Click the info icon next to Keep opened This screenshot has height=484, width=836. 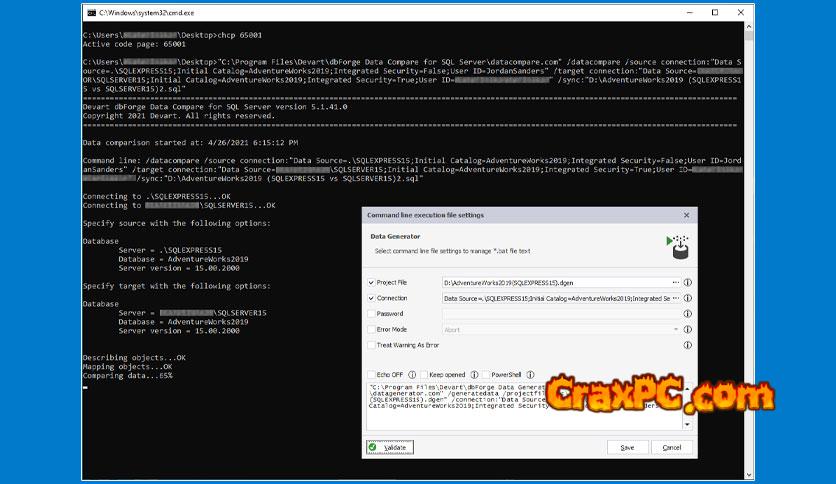[x=474, y=375]
